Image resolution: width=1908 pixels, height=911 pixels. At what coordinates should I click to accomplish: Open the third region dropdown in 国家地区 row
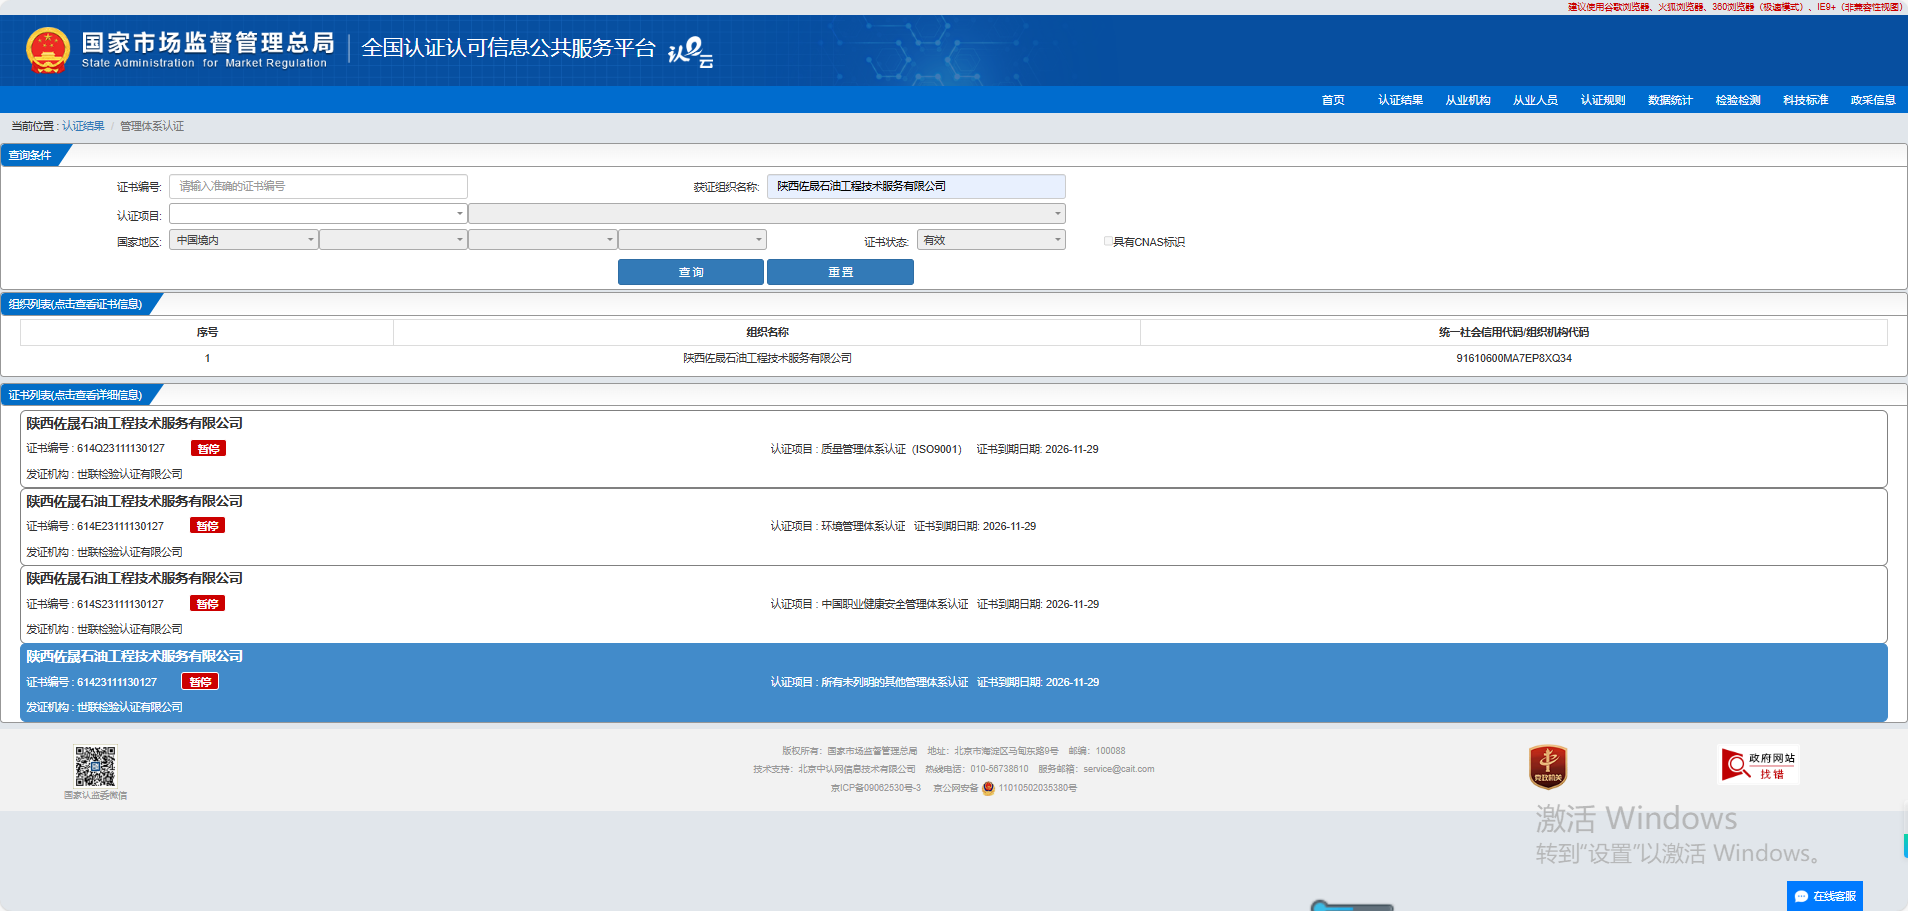[543, 240]
